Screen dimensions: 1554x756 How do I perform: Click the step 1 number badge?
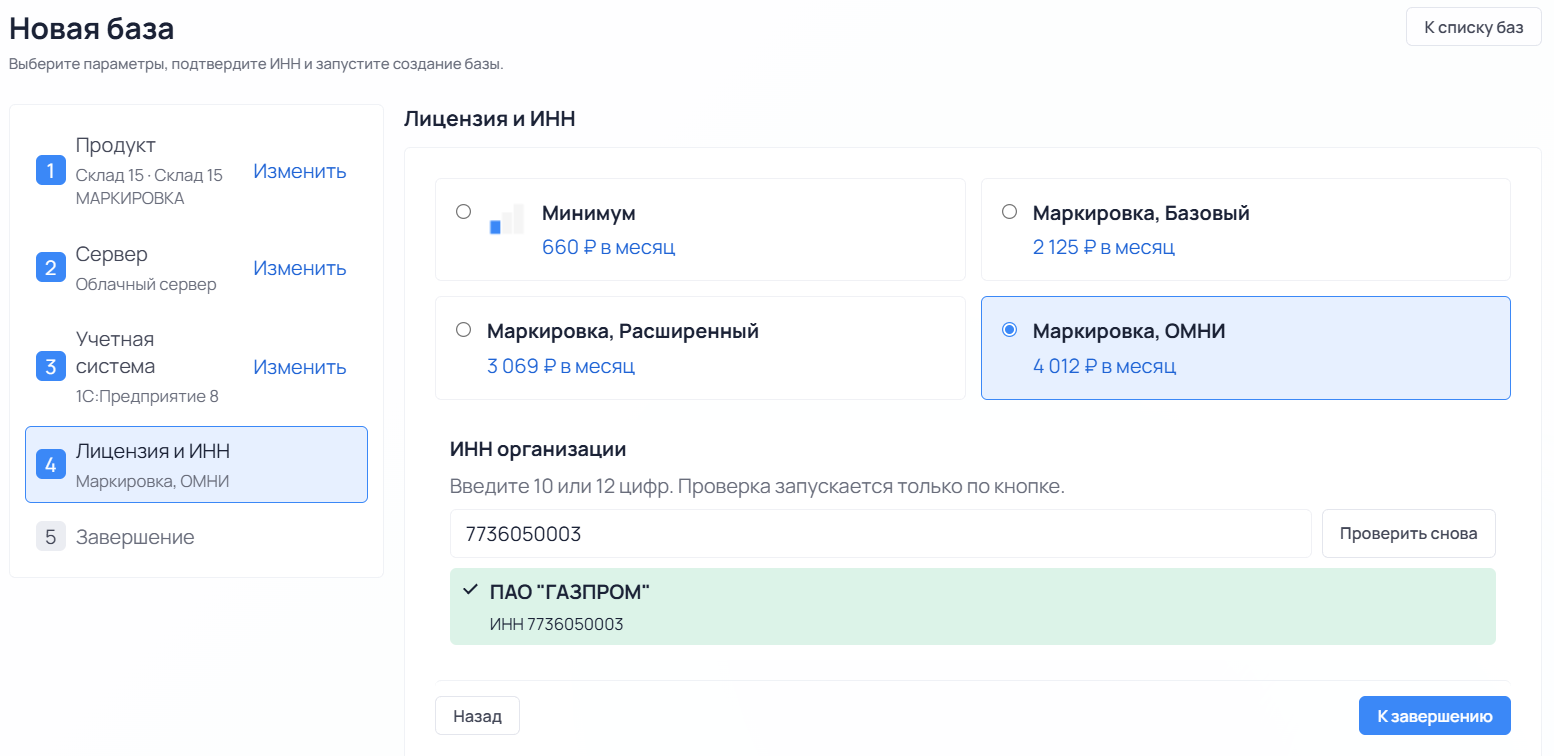coord(50,170)
